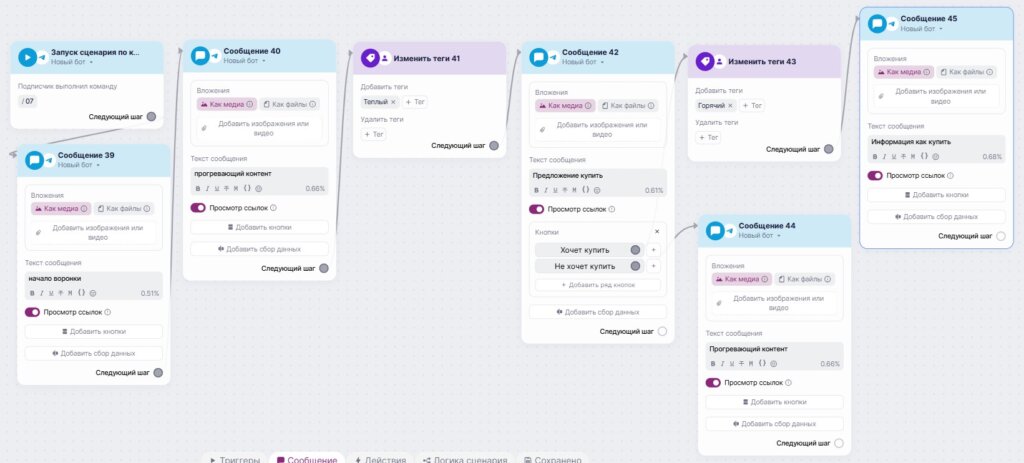The height and width of the screenshot is (463, 1024).
Task: Click the tag icon on Изменить теги 43
Action: tap(706, 61)
